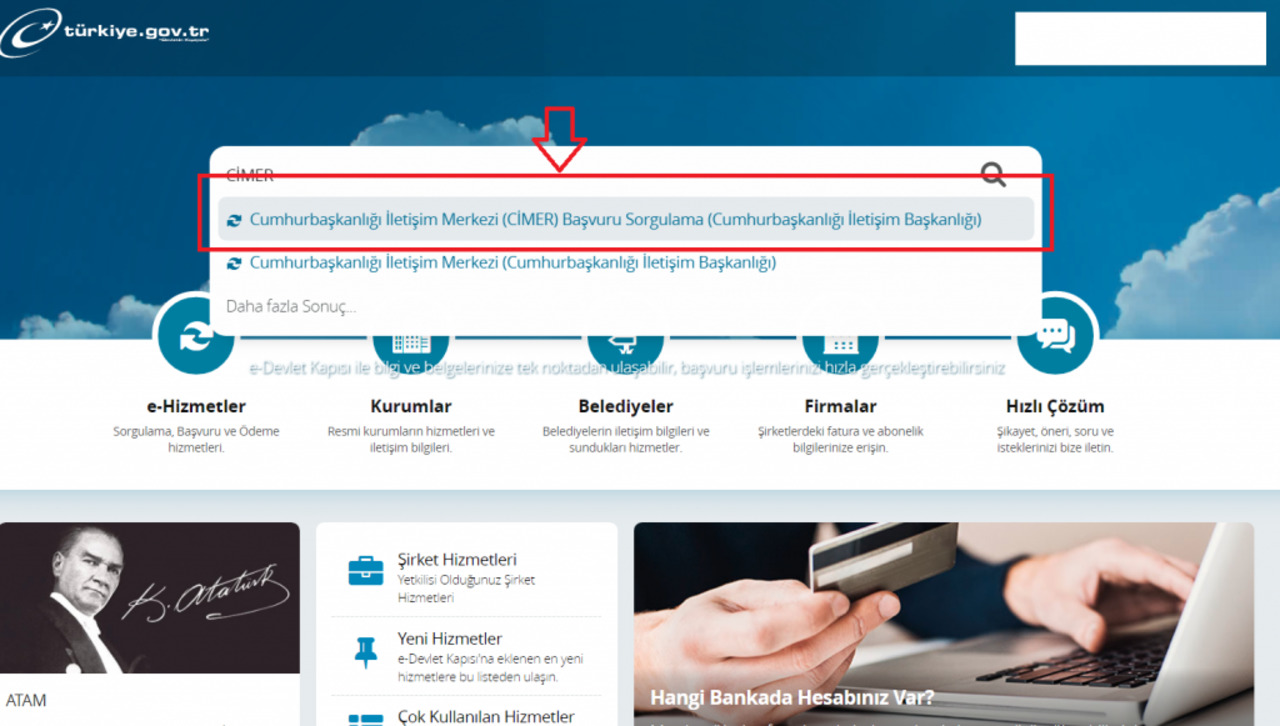1280x726 pixels.
Task: Click the Şirket Hizmetleri briefcase icon
Action: click(365, 572)
